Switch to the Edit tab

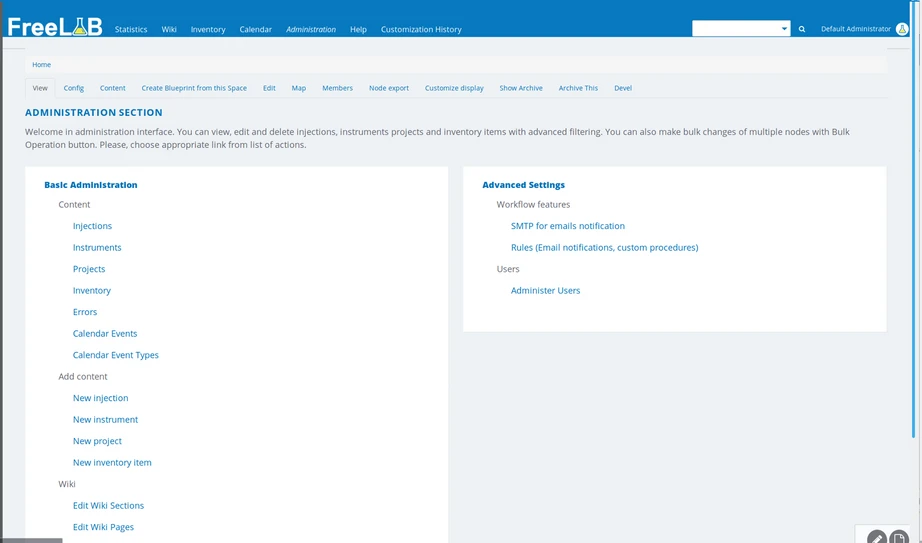tap(269, 88)
